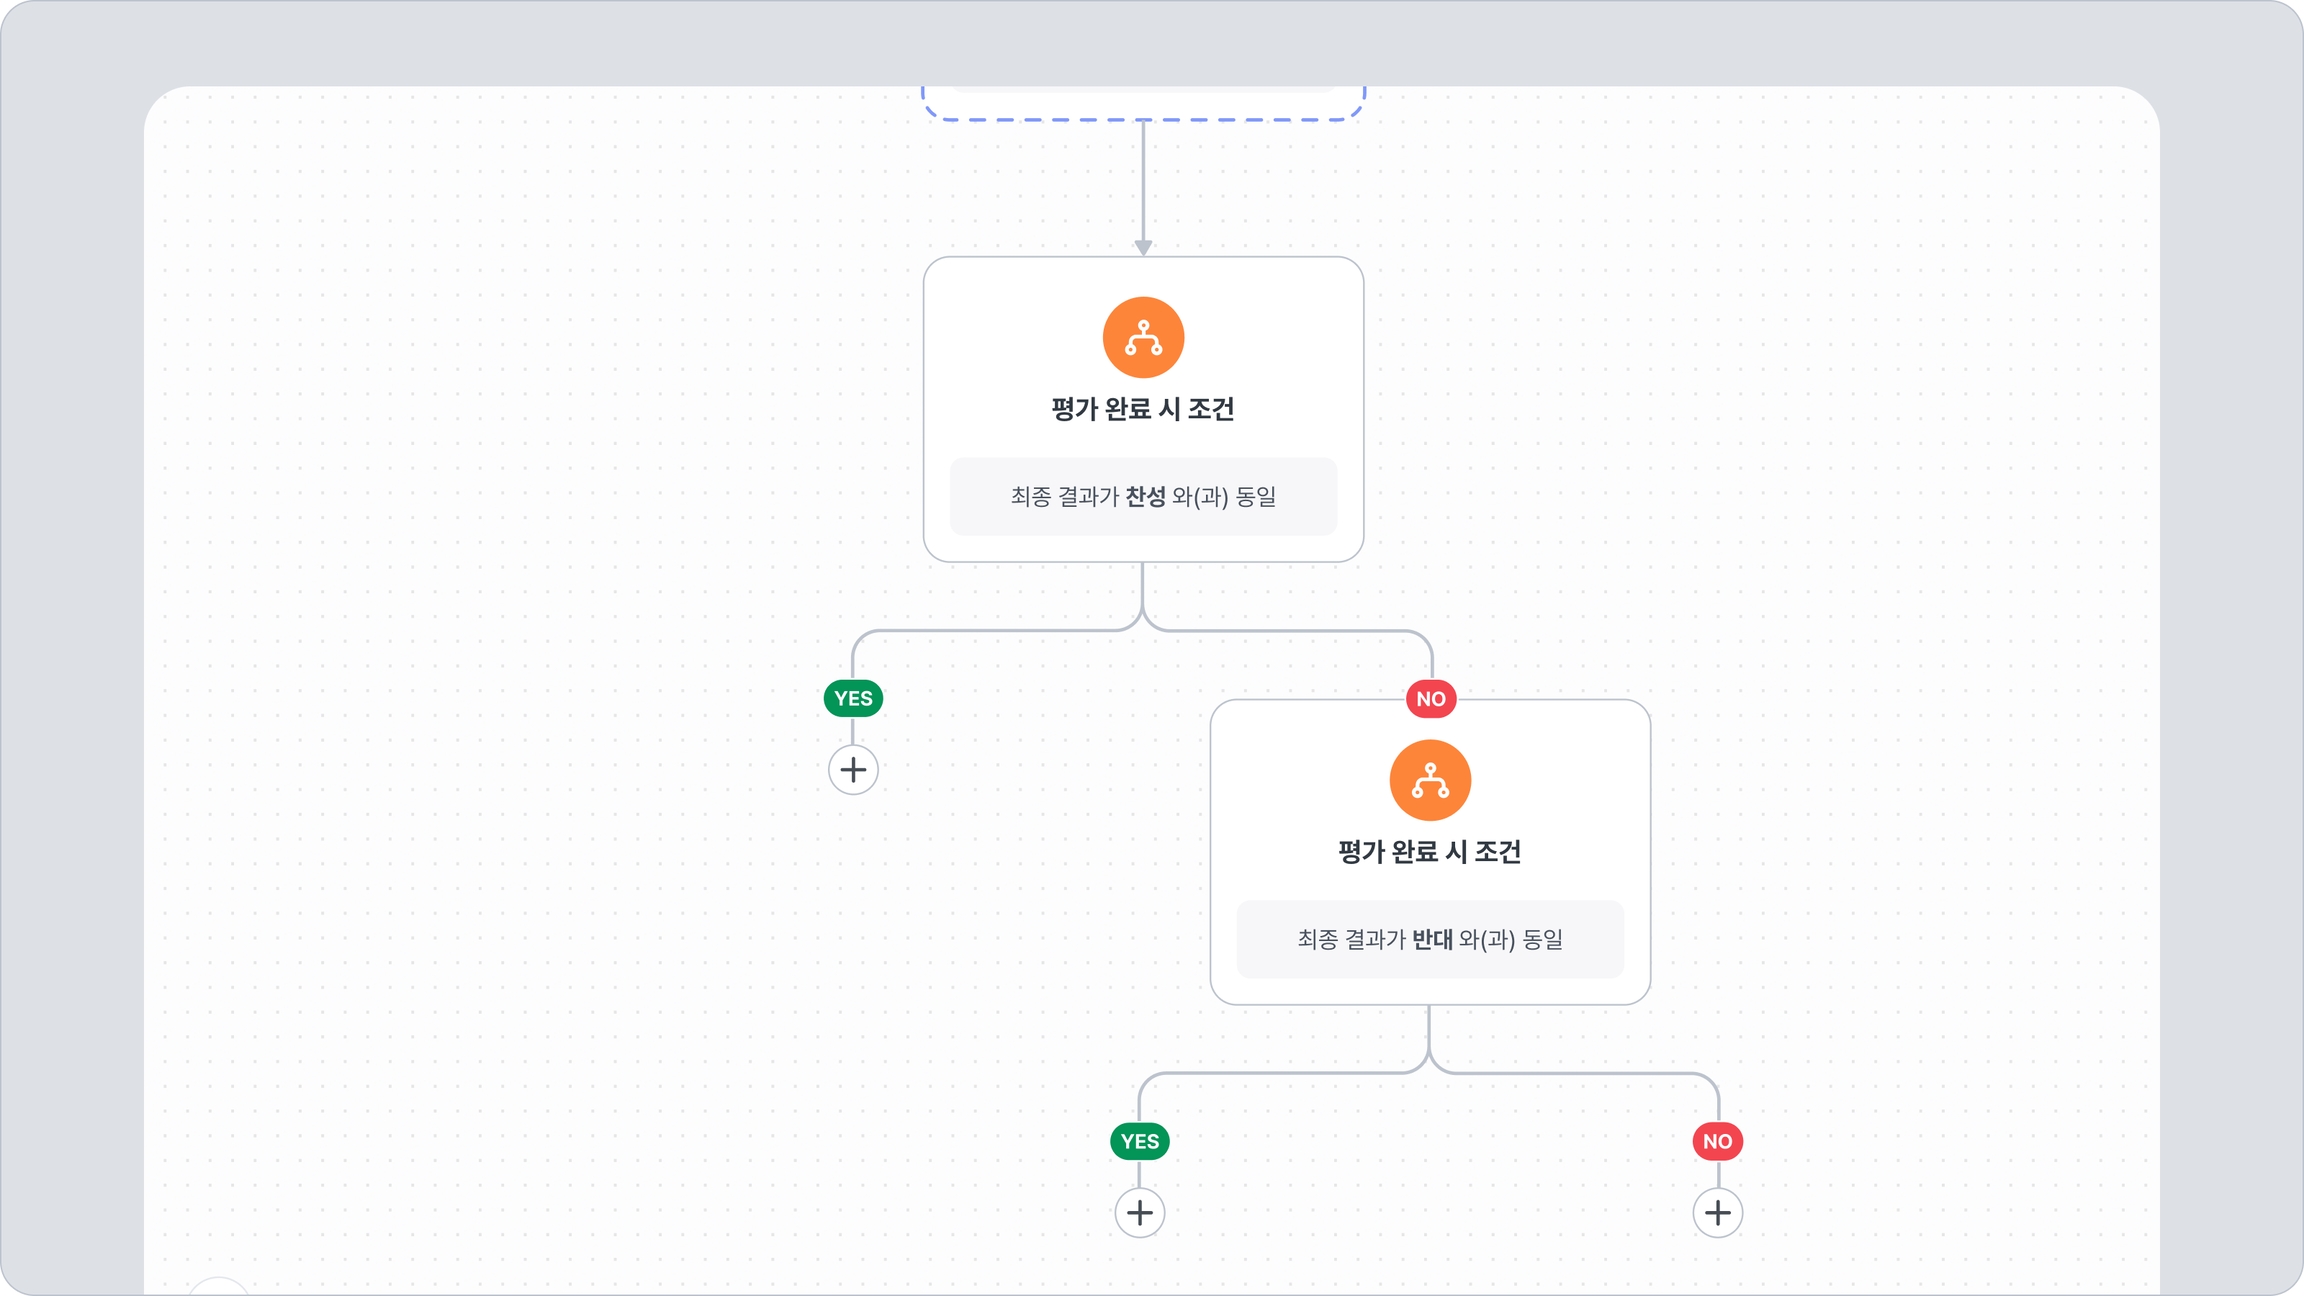Screen dimensions: 2304x1296
Task: Select the upper '평가 완료 시 조건' title
Action: tap(1143, 409)
